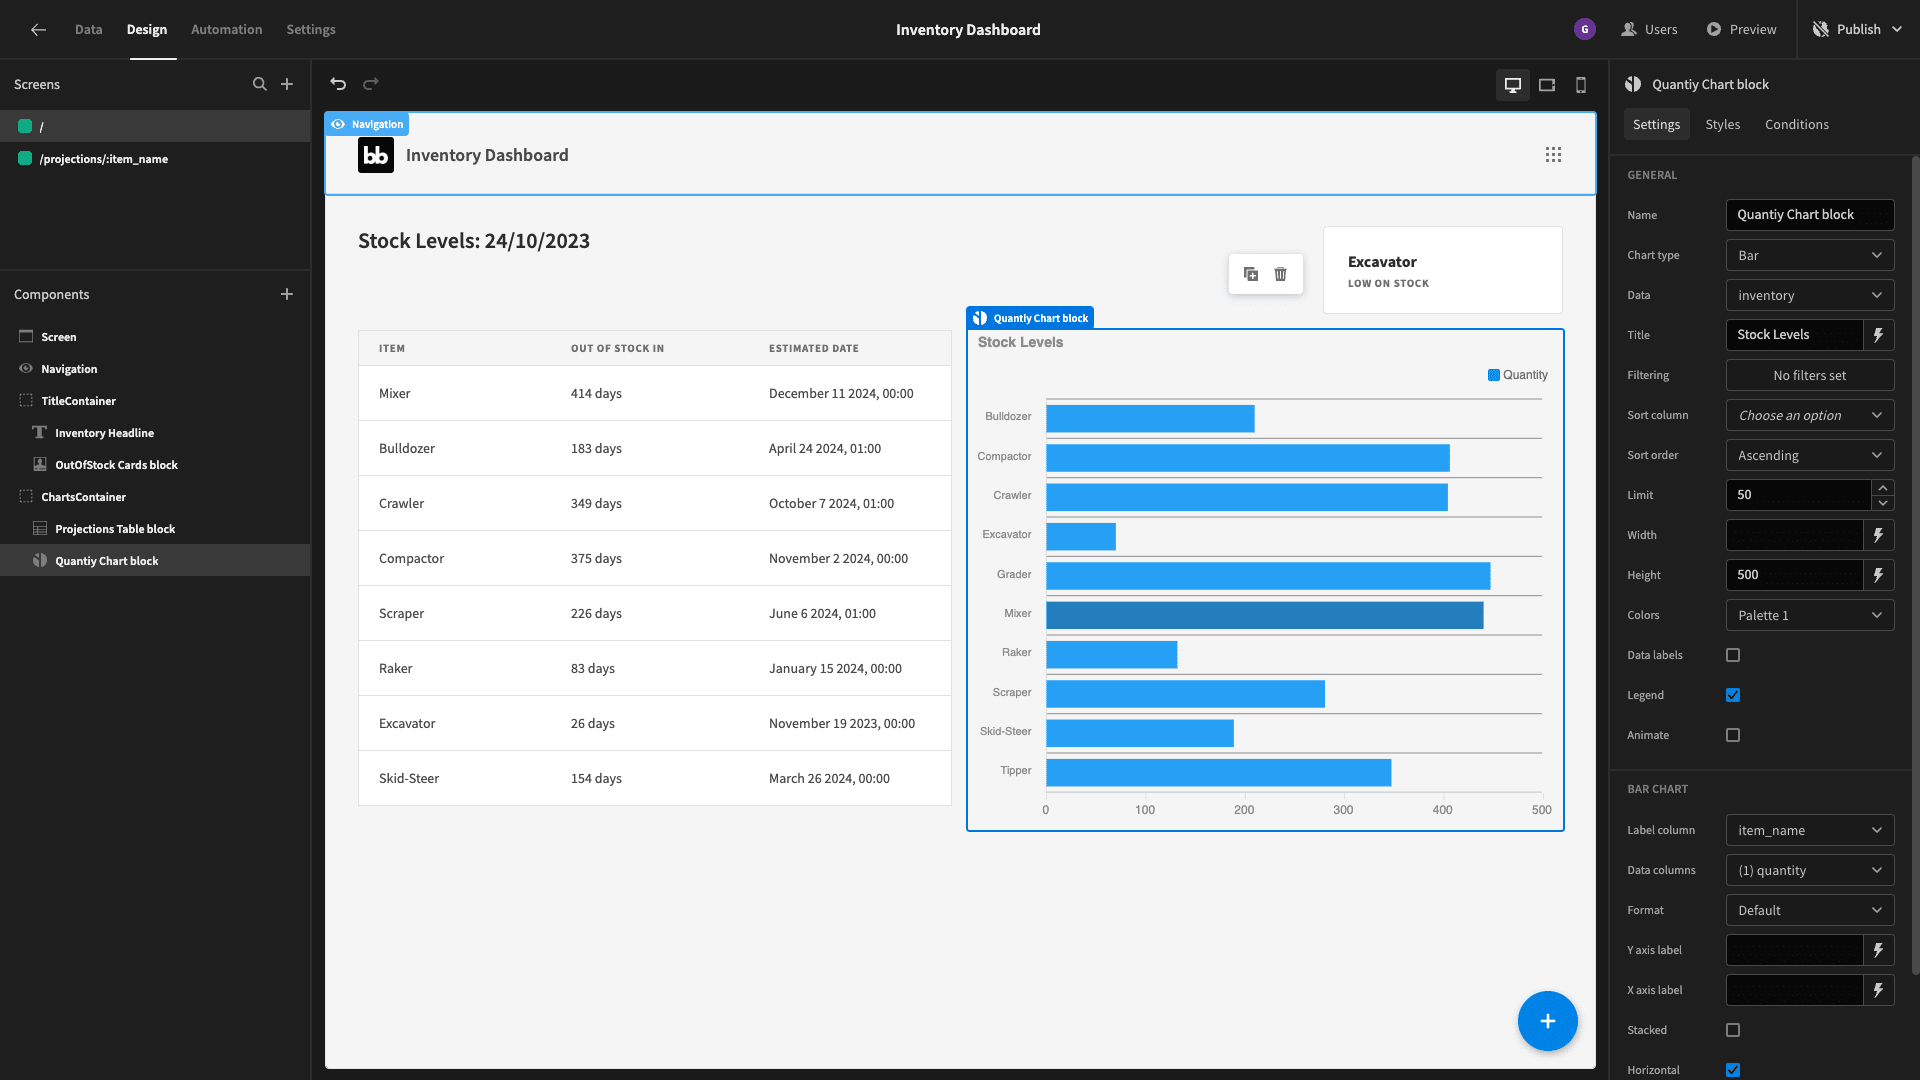This screenshot has width=1920, height=1080.
Task: Open the Colors palette dropdown
Action: [x=1810, y=615]
